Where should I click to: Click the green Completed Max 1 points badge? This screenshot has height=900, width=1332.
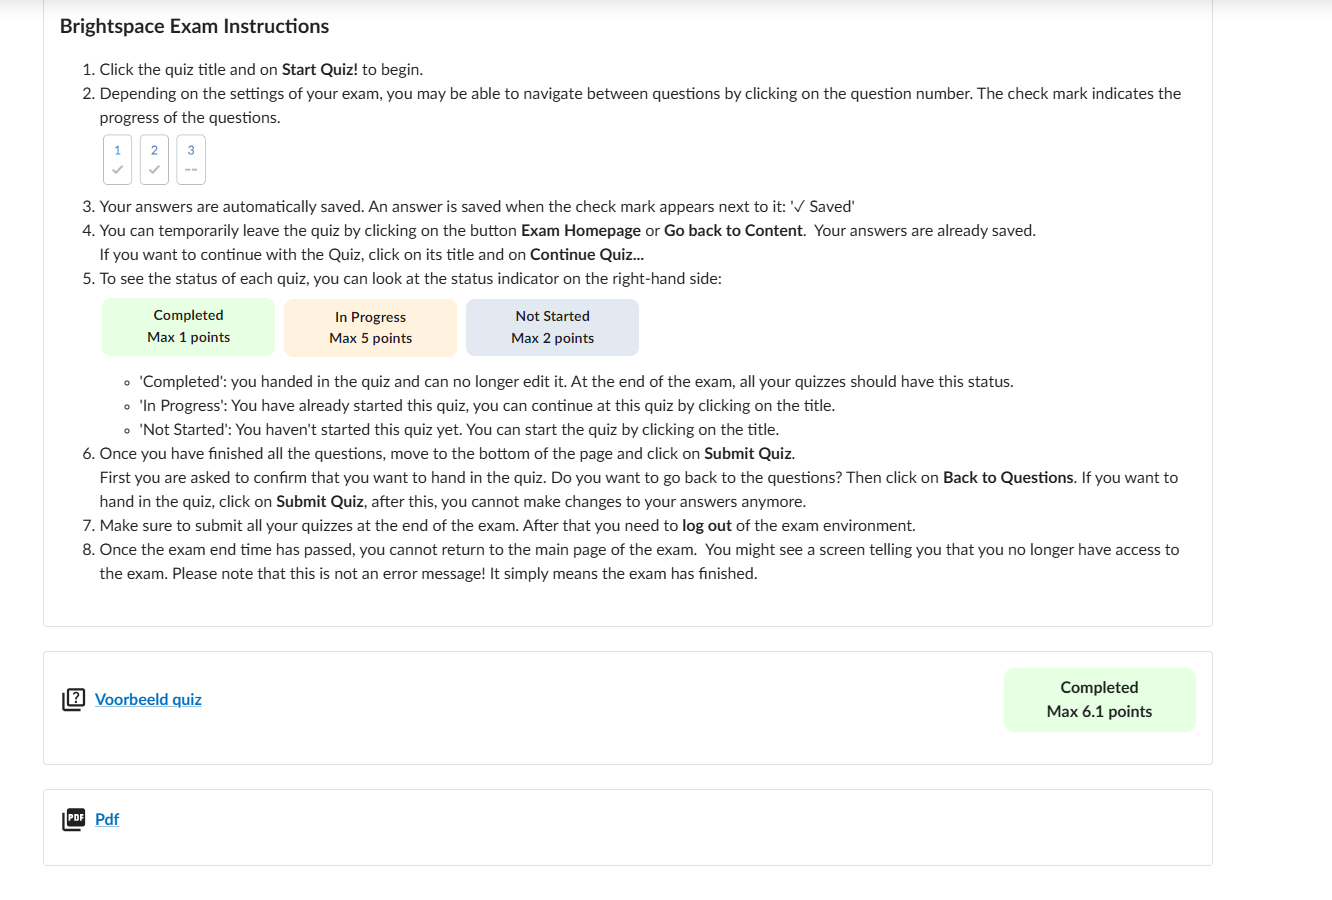[x=188, y=327]
